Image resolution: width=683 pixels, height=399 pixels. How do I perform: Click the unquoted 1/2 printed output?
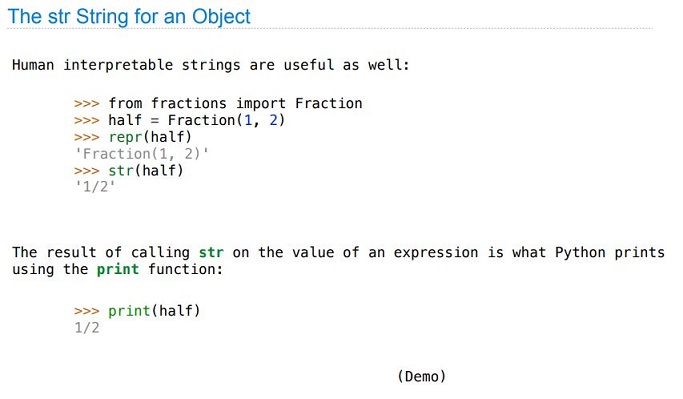point(87,328)
